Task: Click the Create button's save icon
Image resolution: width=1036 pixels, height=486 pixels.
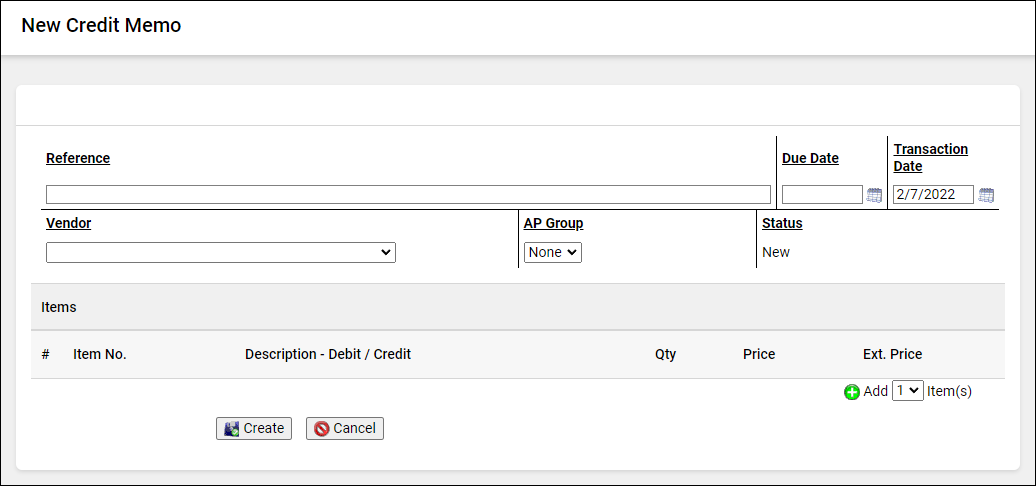Action: 231,429
